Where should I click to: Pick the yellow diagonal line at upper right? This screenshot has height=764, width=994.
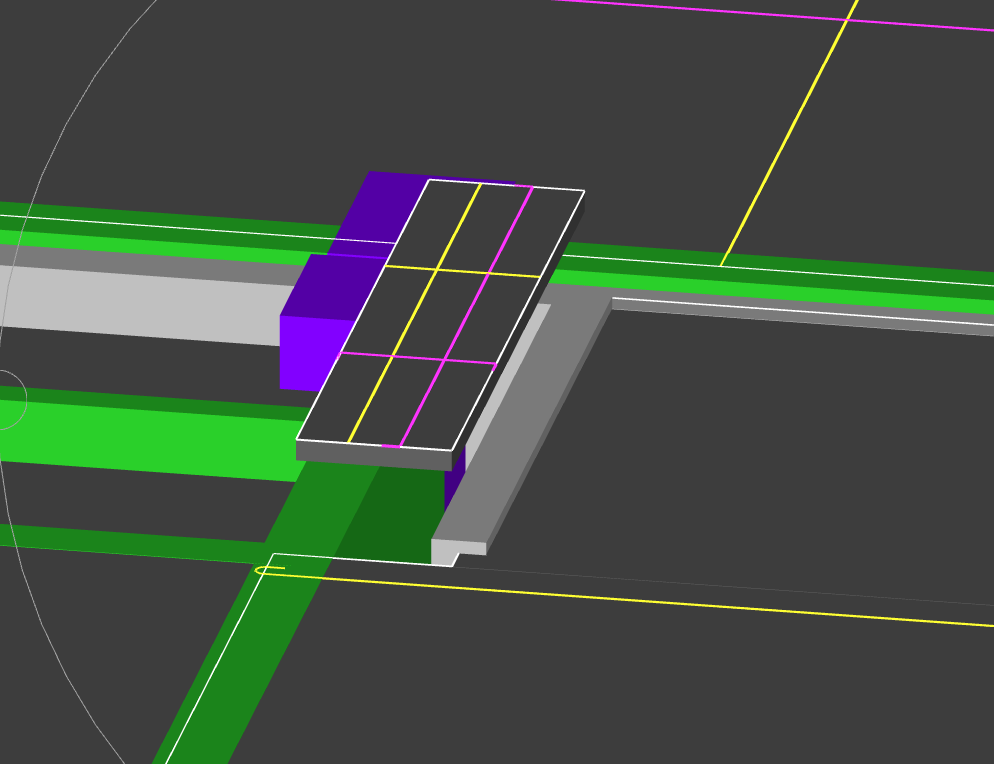tap(789, 133)
